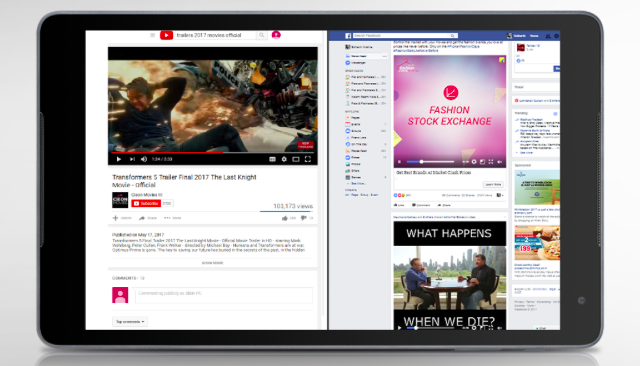Toggle fullscreen on the Fashion video
This screenshot has height=366, width=640.
(491, 162)
